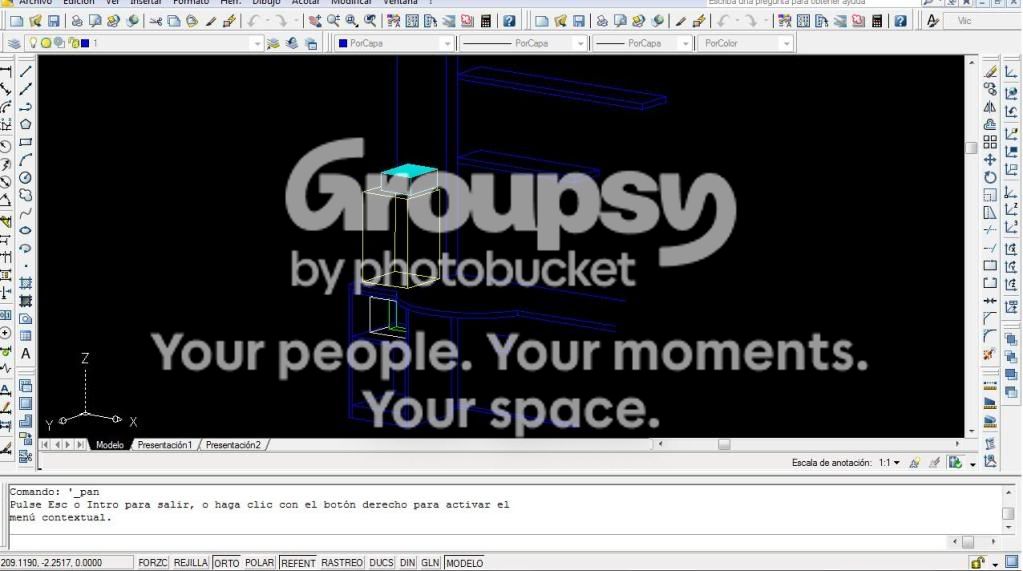Select the Array modify tool
This screenshot has height=571, width=1023.
990,142
